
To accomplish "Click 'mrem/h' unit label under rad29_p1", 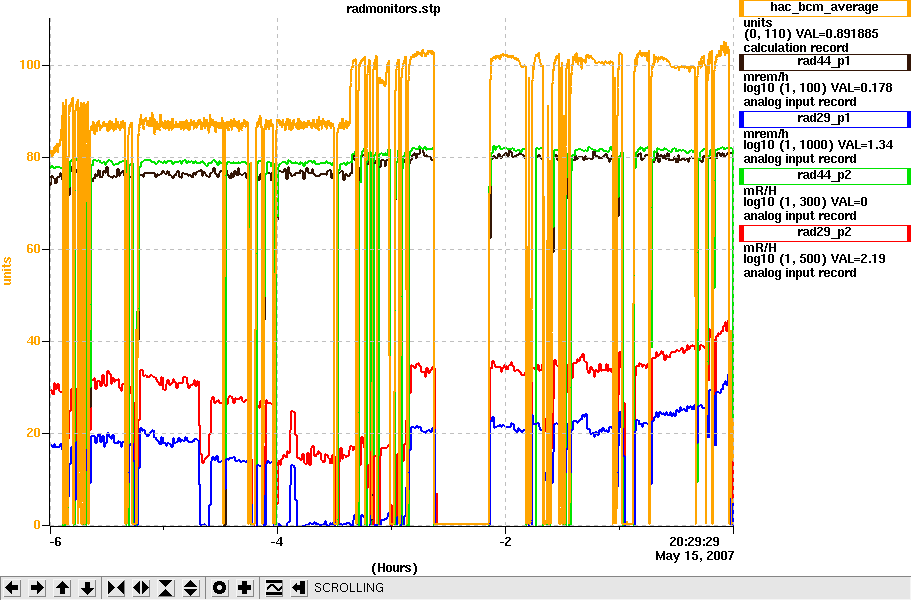I will (x=766, y=134).
